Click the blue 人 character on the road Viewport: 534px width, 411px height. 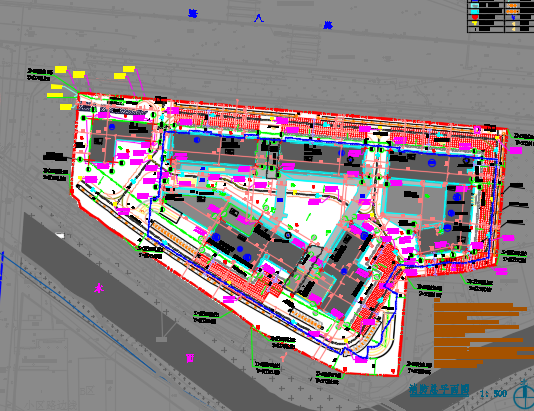pos(259,18)
